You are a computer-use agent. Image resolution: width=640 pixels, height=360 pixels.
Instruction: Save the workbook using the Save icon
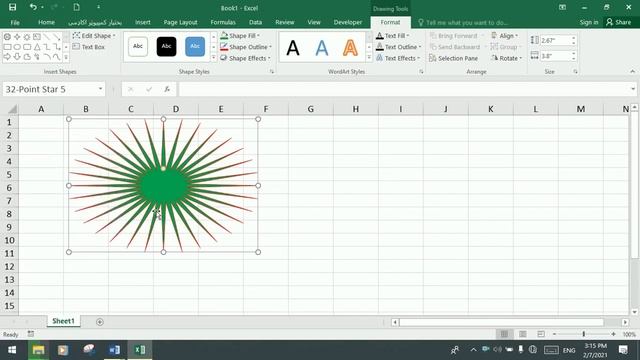(13, 7)
